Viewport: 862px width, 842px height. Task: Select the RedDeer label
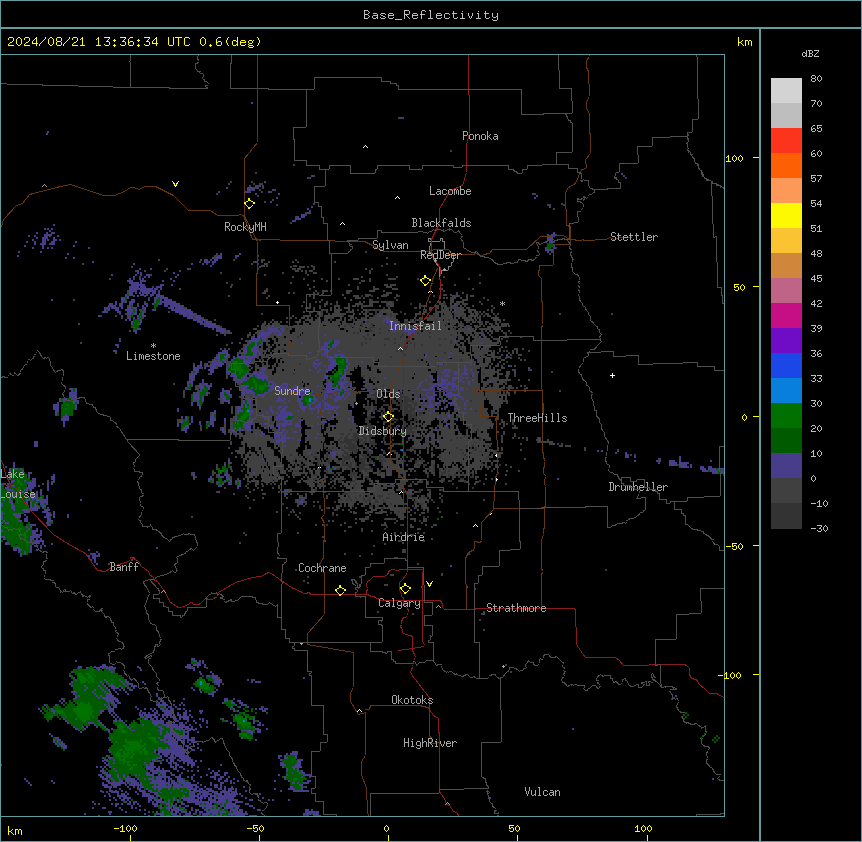(x=441, y=255)
